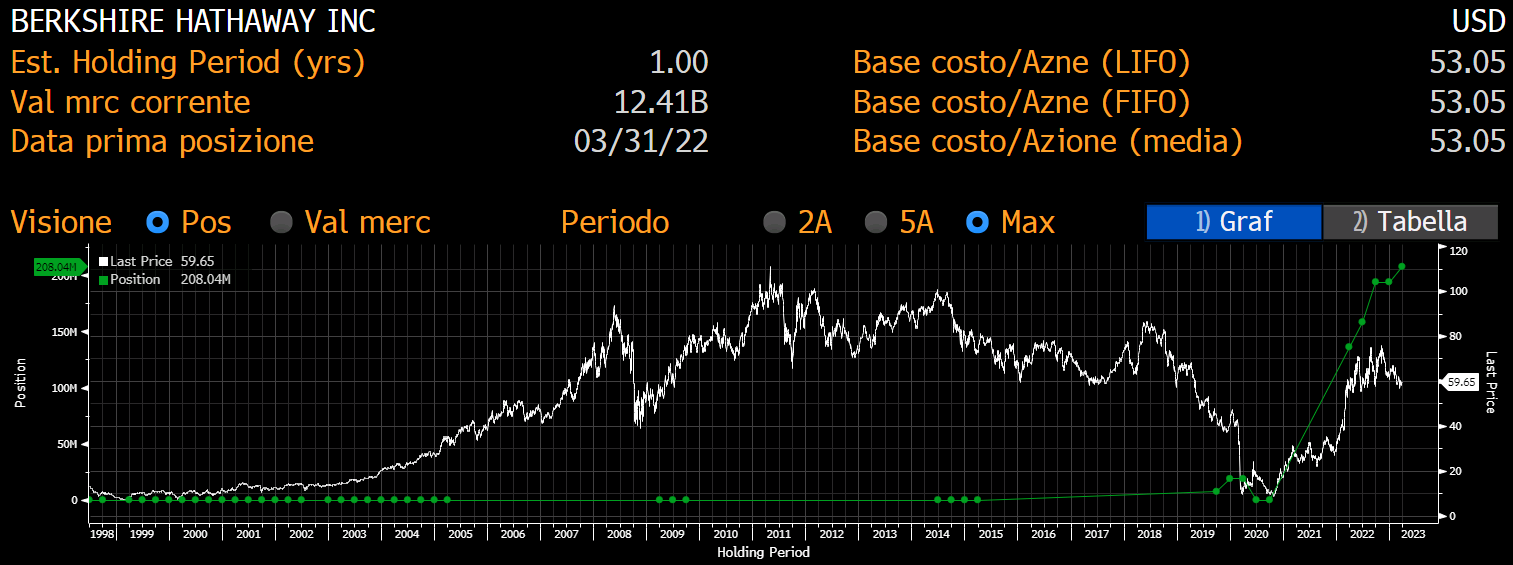Click the Position 208.04M legend entry
Image resolution: width=1513 pixels, height=565 pixels.
165,279
